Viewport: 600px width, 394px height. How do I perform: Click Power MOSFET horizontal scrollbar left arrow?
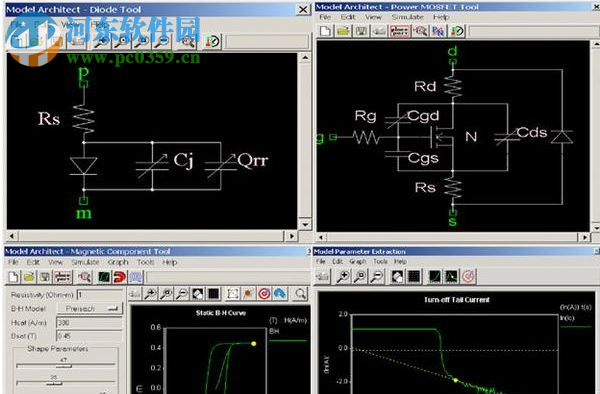click(x=321, y=238)
